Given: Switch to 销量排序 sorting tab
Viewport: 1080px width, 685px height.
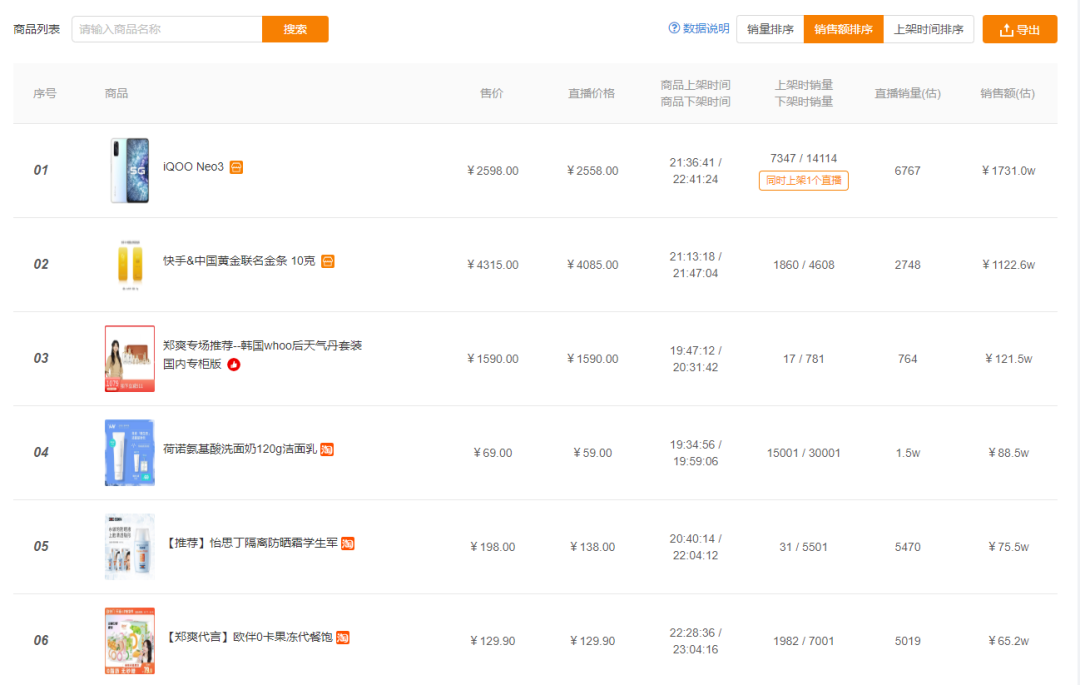Looking at the screenshot, I should (770, 30).
